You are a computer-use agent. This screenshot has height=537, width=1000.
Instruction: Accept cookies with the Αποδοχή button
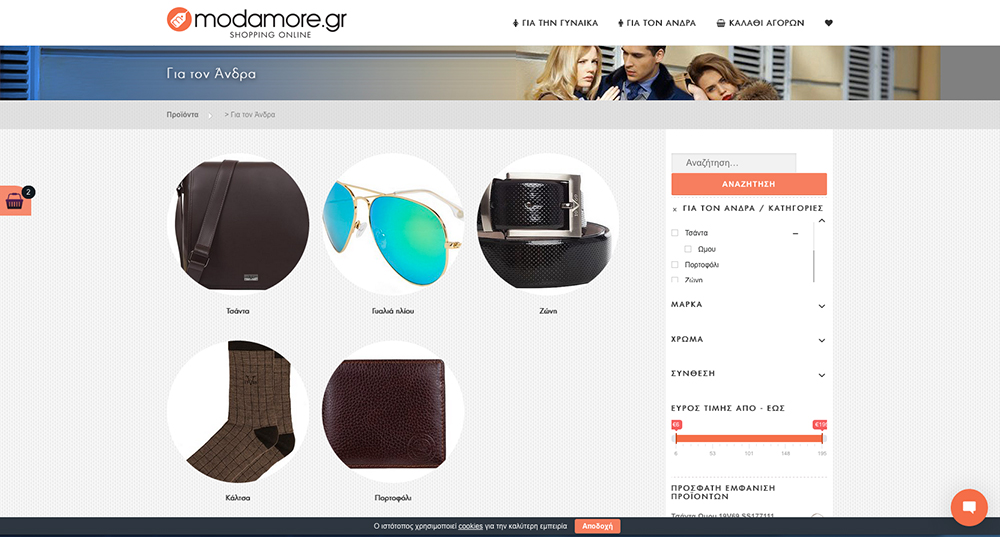pos(598,526)
